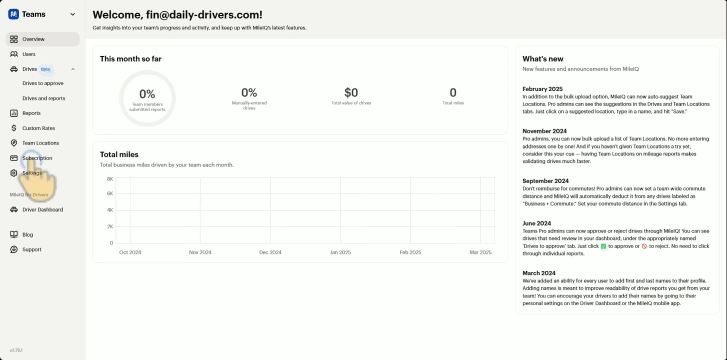Click the Support chat icon
The image size is (727, 360).
[x=14, y=250]
